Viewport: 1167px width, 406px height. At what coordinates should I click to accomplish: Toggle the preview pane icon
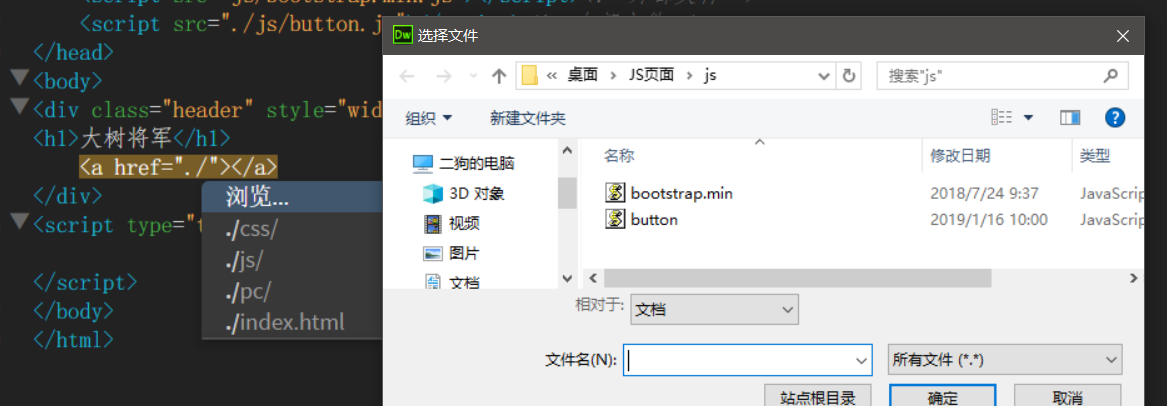click(1070, 117)
